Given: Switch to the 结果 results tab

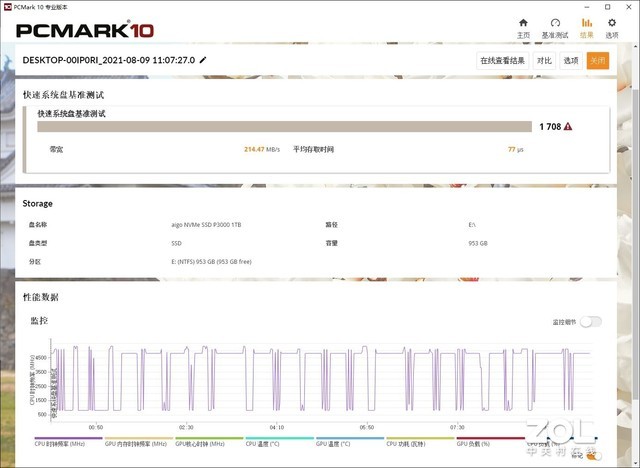Looking at the screenshot, I should coord(587,28).
